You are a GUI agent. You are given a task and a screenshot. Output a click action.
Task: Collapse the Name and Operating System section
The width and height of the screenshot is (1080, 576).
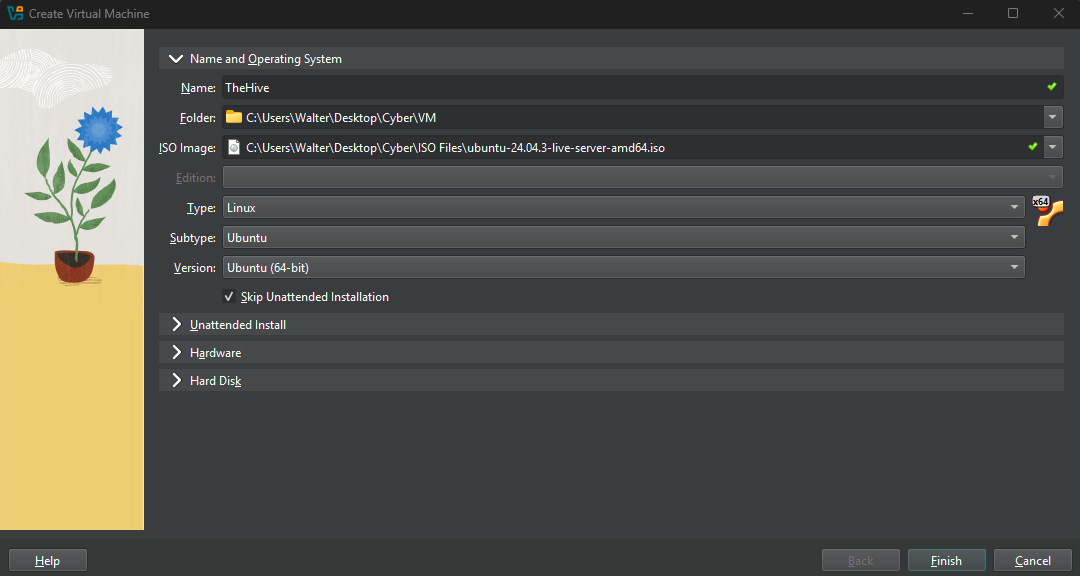pyautogui.click(x=178, y=59)
